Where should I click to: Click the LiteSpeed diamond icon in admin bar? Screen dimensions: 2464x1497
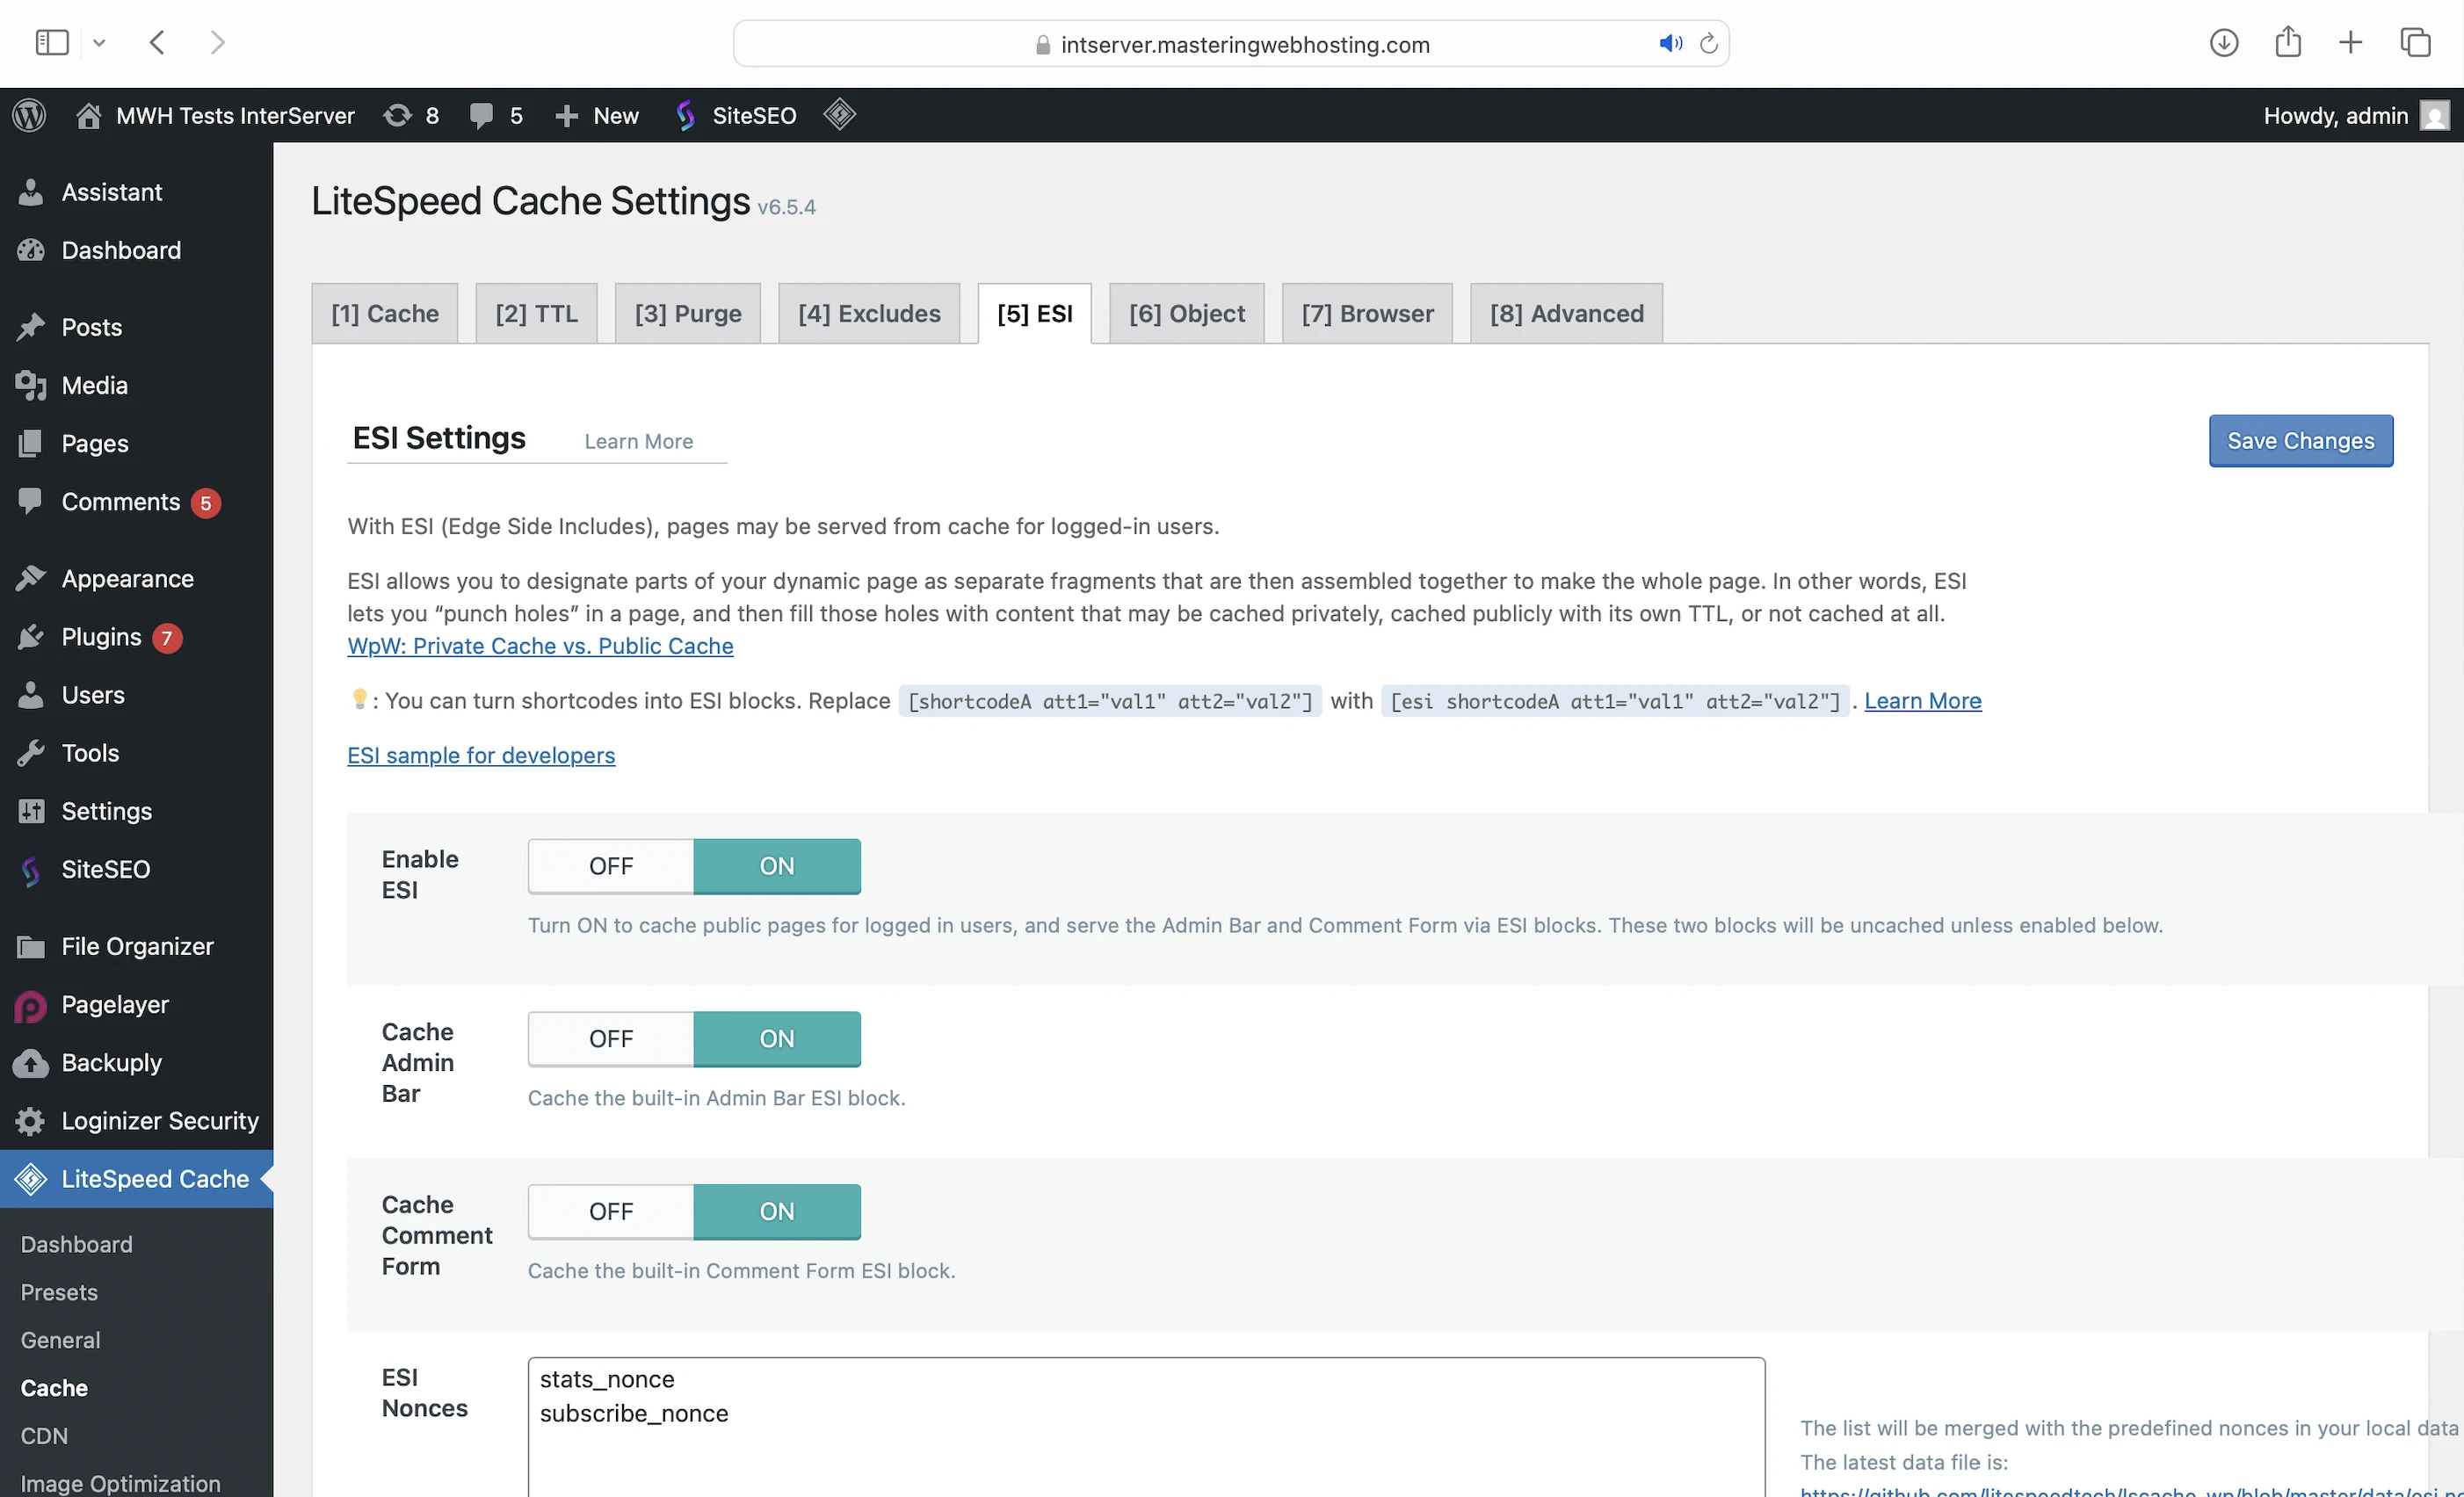[x=839, y=115]
